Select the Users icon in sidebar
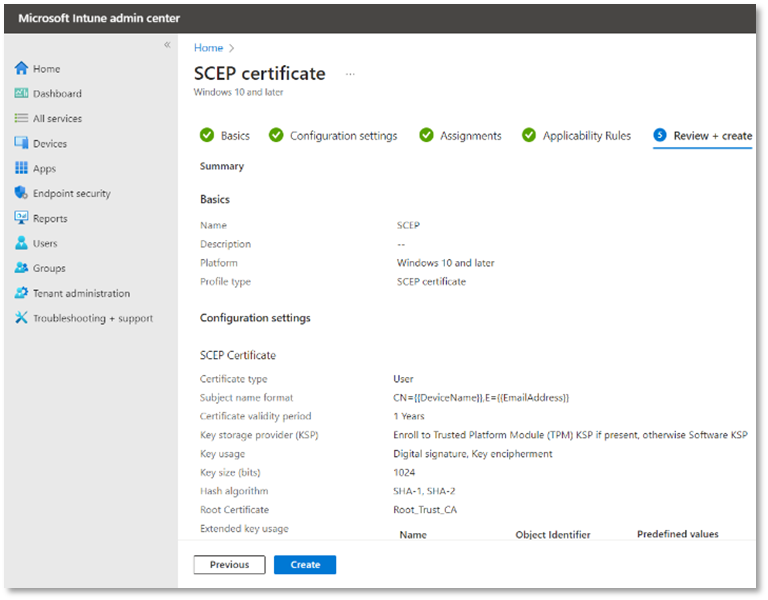This screenshot has width=768, height=600. point(21,244)
